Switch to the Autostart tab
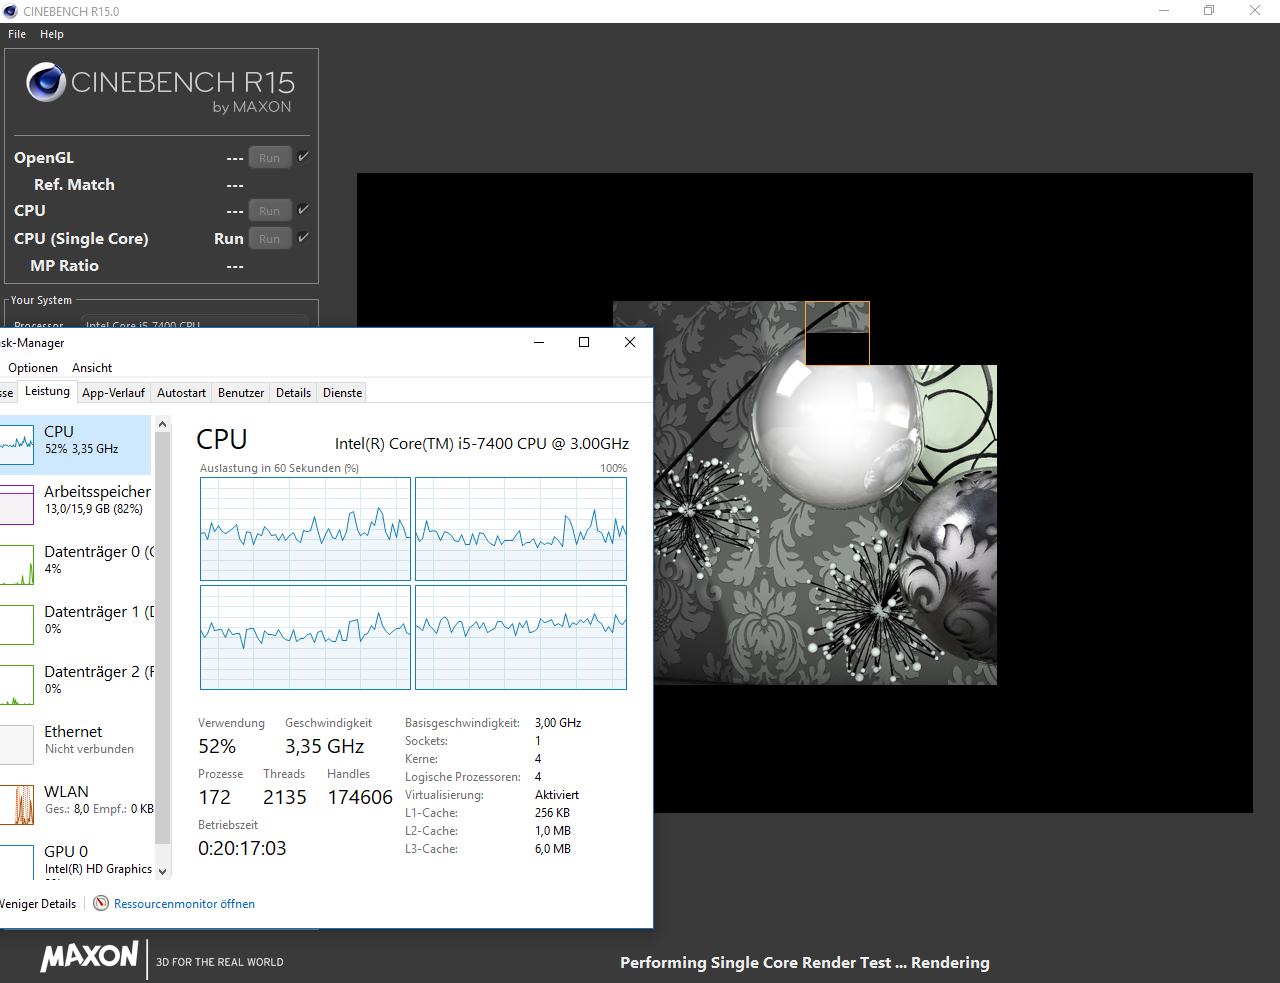This screenshot has width=1280, height=983. coord(181,393)
